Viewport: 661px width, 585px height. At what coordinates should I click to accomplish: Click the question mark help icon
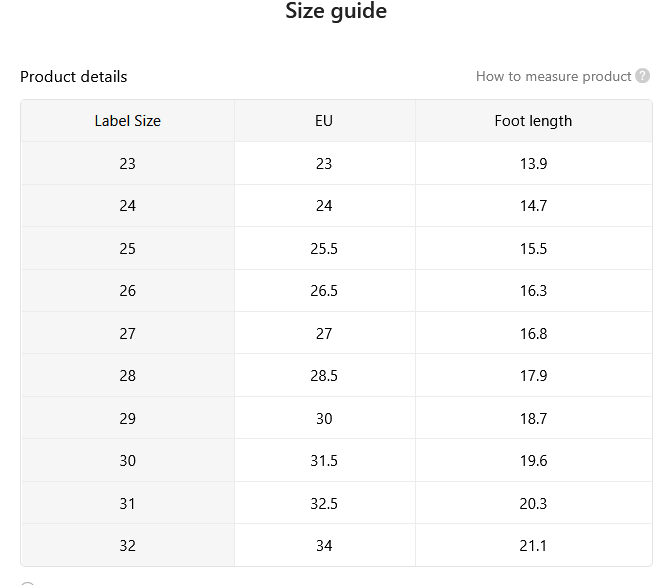point(642,76)
